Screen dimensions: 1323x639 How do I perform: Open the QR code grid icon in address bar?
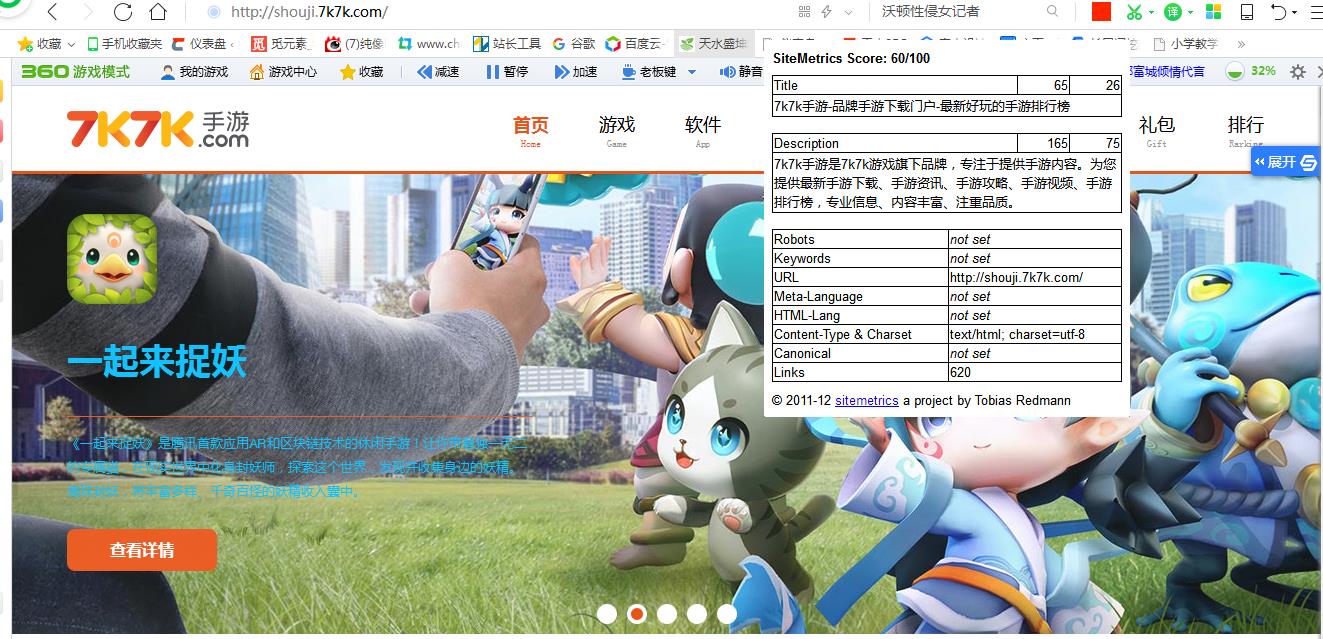point(805,12)
